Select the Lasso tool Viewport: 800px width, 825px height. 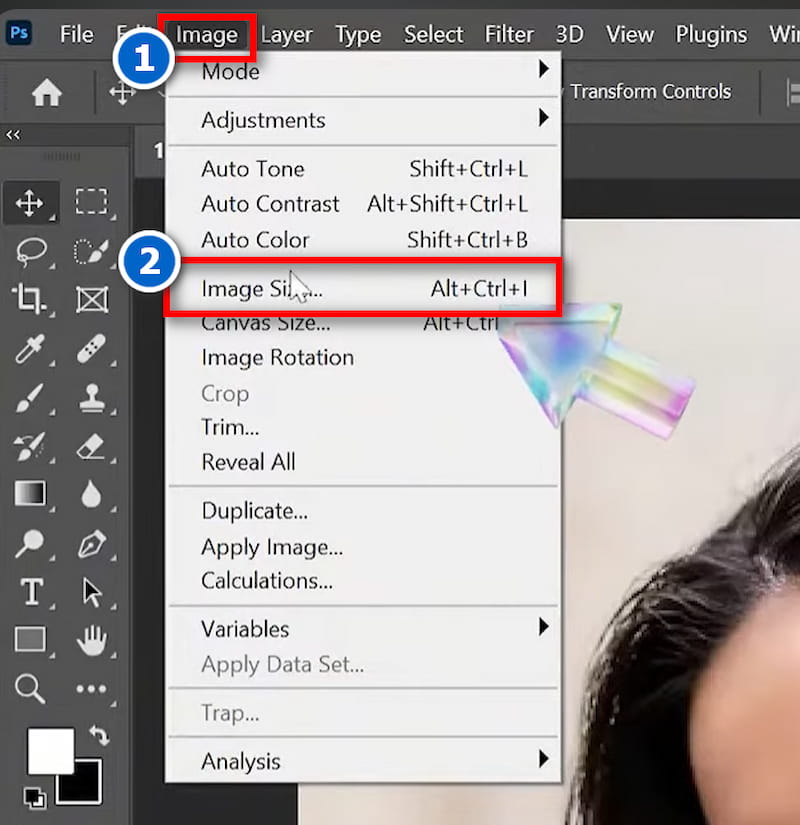pyautogui.click(x=31, y=251)
